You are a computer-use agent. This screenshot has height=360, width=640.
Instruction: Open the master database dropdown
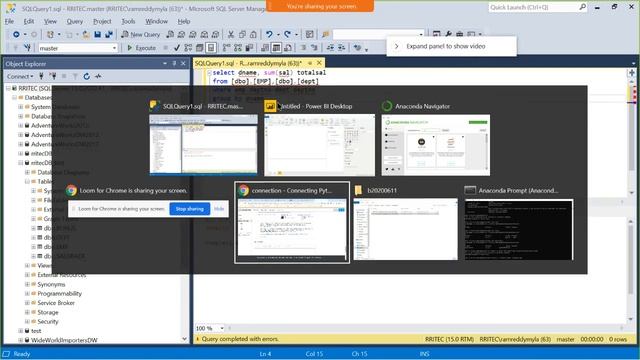(114, 48)
